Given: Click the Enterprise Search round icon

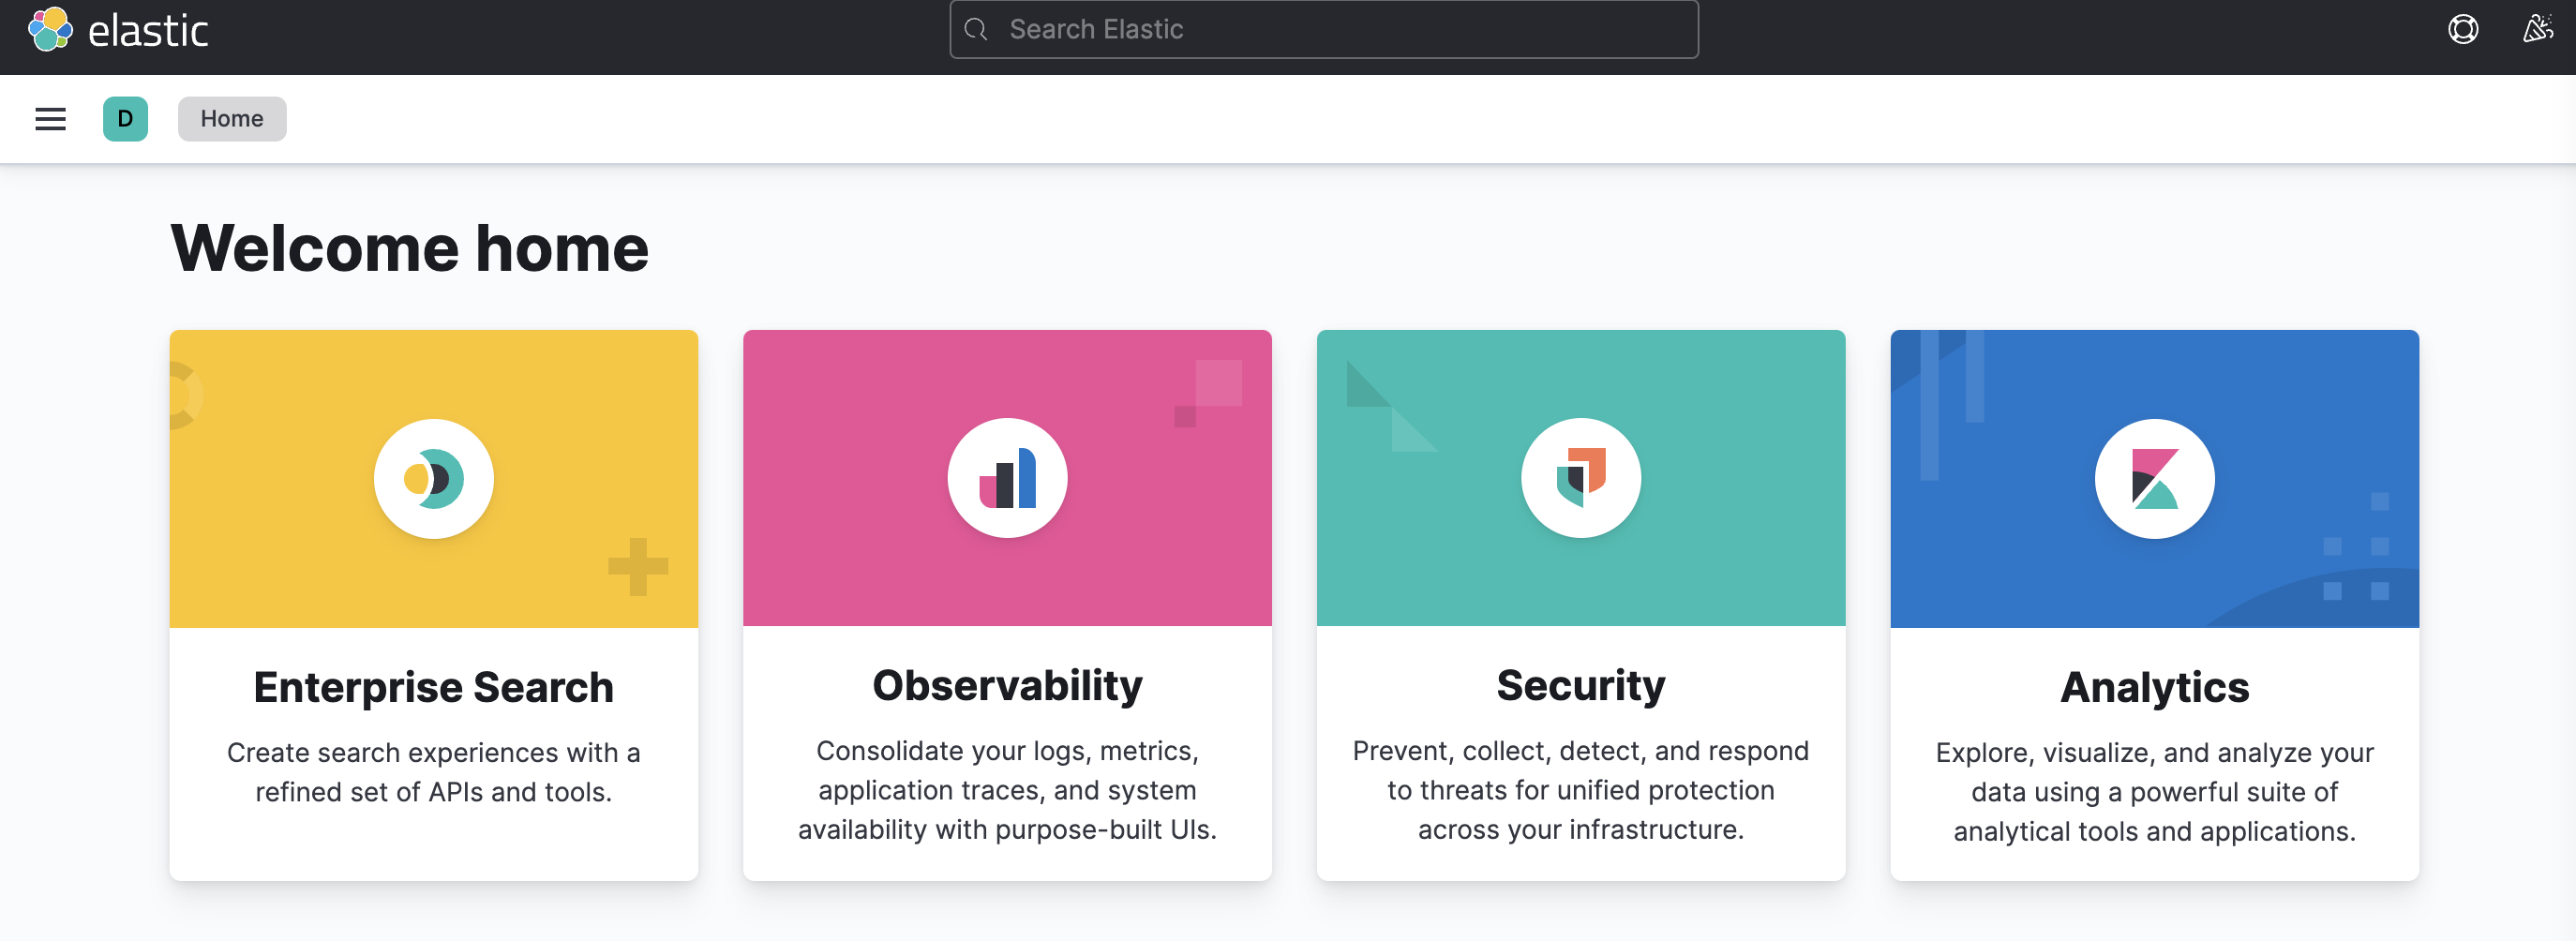Looking at the screenshot, I should (x=434, y=479).
